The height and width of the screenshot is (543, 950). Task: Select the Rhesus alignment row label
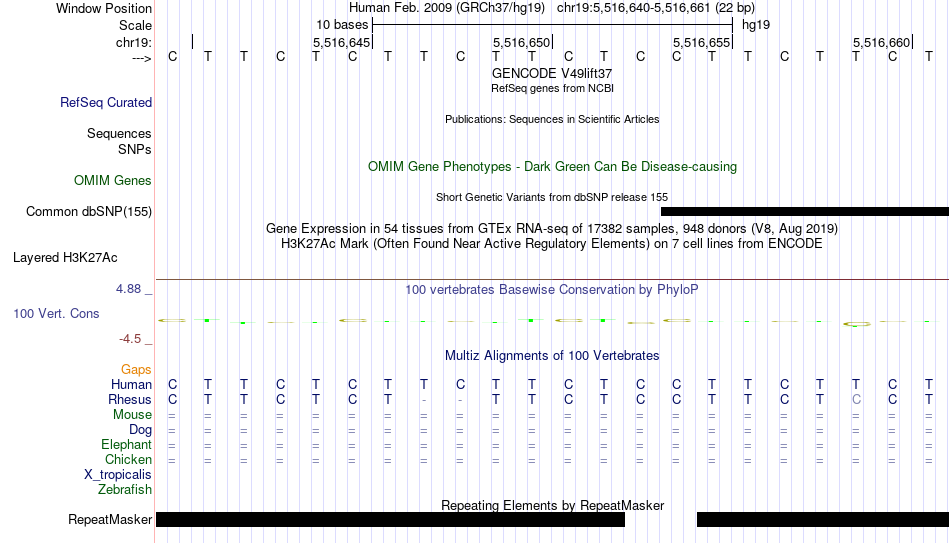[x=130, y=399]
